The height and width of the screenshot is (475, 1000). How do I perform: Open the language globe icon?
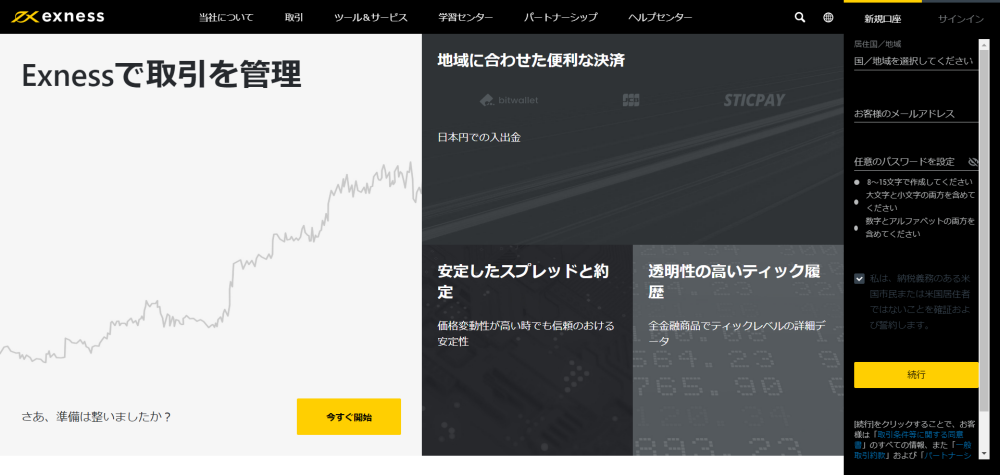828,17
